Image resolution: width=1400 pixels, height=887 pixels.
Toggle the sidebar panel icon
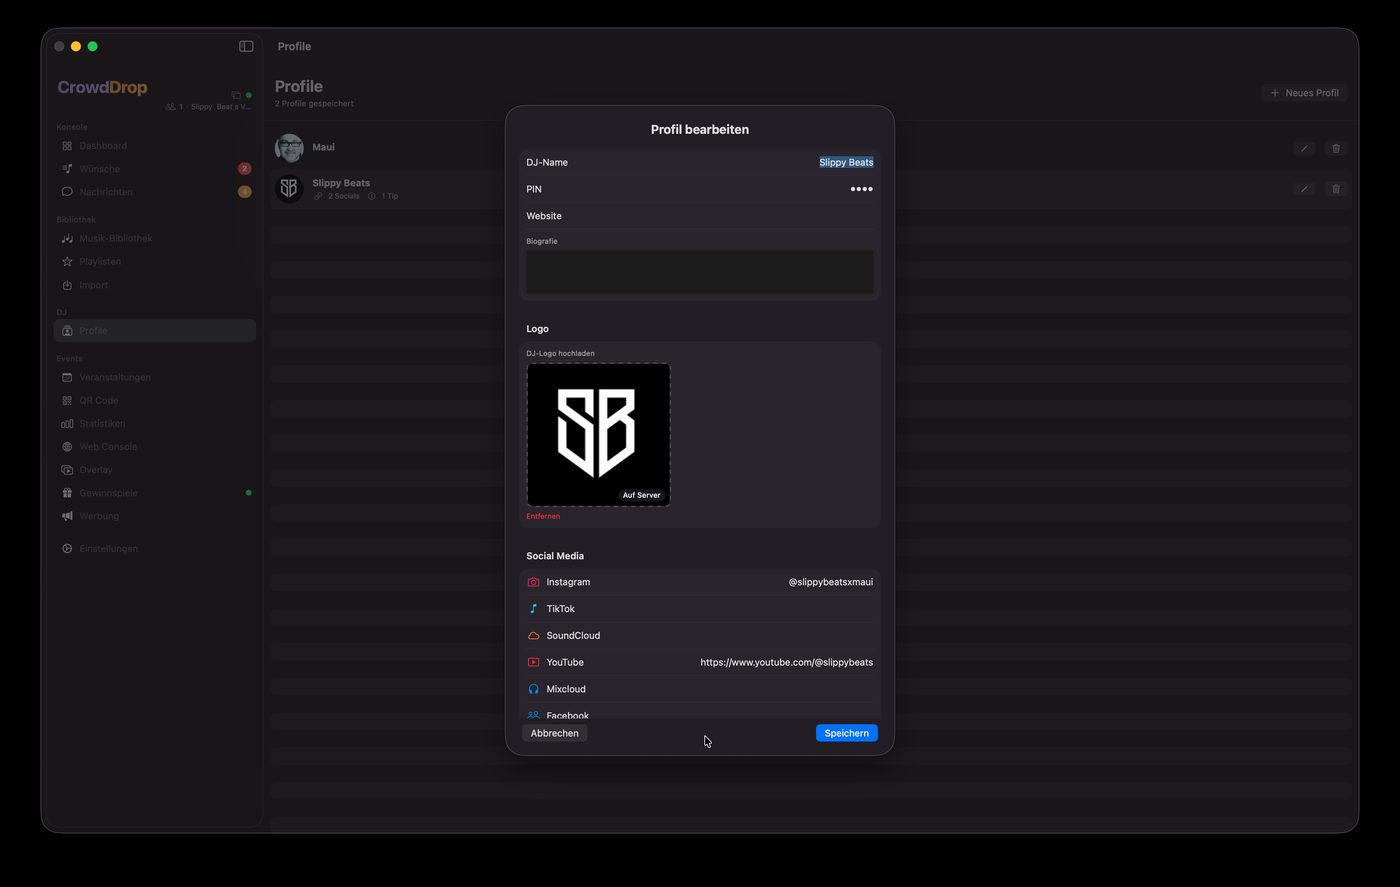click(x=246, y=46)
